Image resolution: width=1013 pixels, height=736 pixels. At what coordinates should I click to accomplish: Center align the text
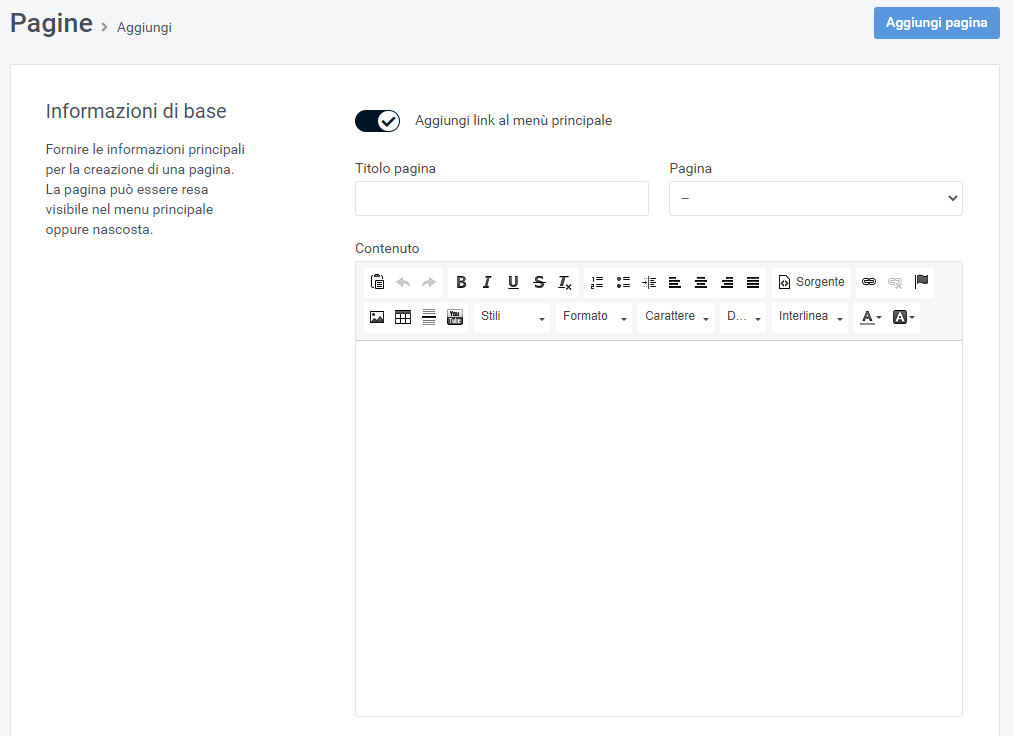pyautogui.click(x=700, y=282)
